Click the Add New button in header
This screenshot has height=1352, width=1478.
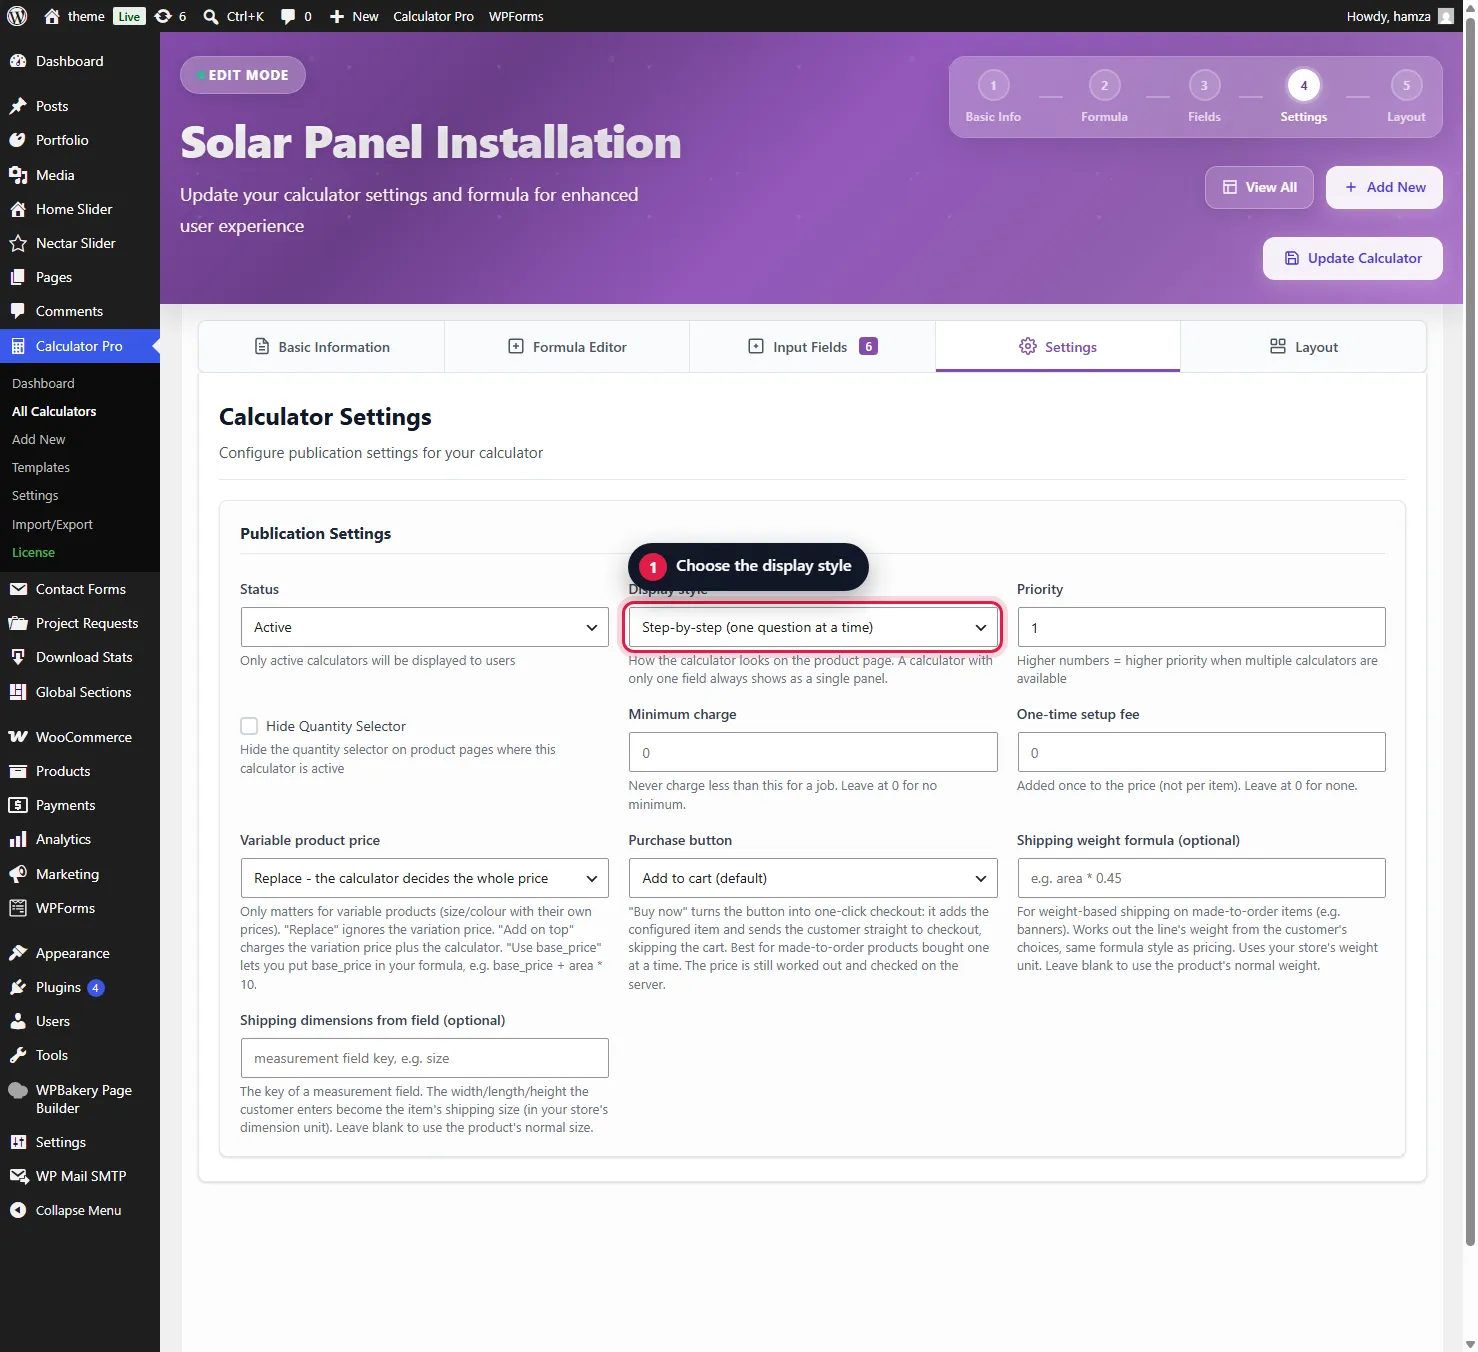click(1384, 187)
